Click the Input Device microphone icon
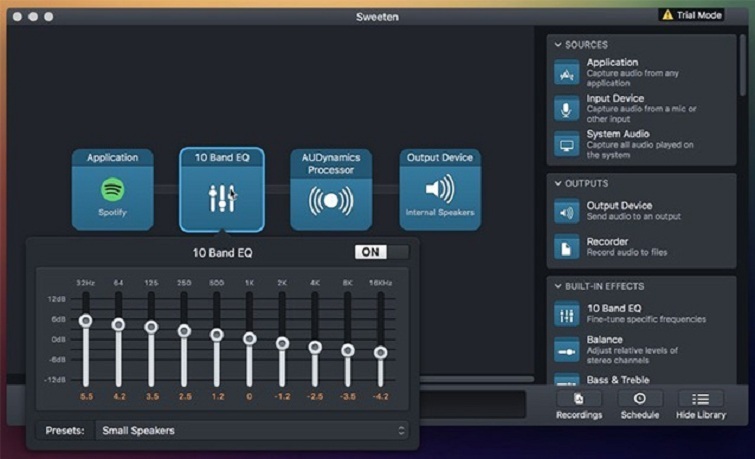The image size is (755, 459). pos(567,108)
